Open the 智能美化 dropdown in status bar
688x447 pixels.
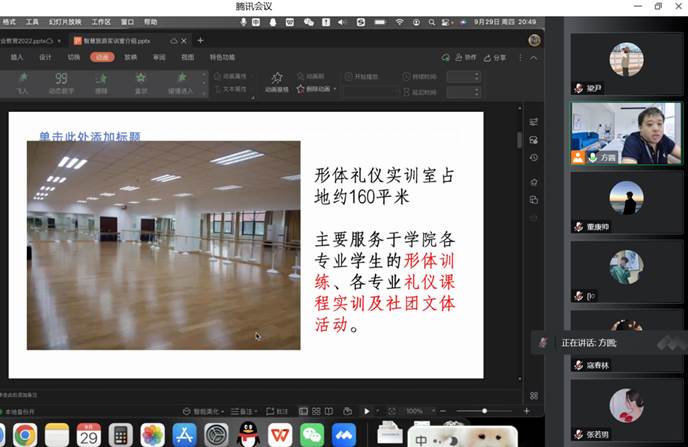[204, 411]
